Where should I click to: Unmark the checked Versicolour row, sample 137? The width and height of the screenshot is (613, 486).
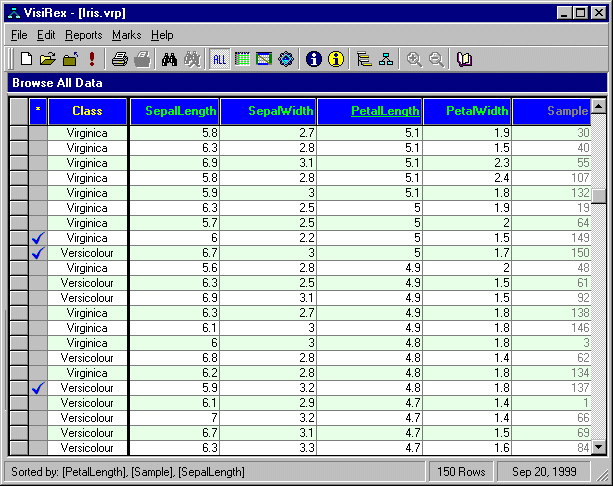click(38, 388)
